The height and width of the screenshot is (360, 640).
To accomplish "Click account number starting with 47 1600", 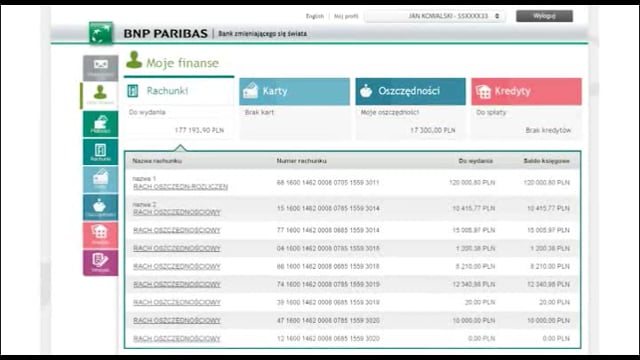I will (328, 320).
